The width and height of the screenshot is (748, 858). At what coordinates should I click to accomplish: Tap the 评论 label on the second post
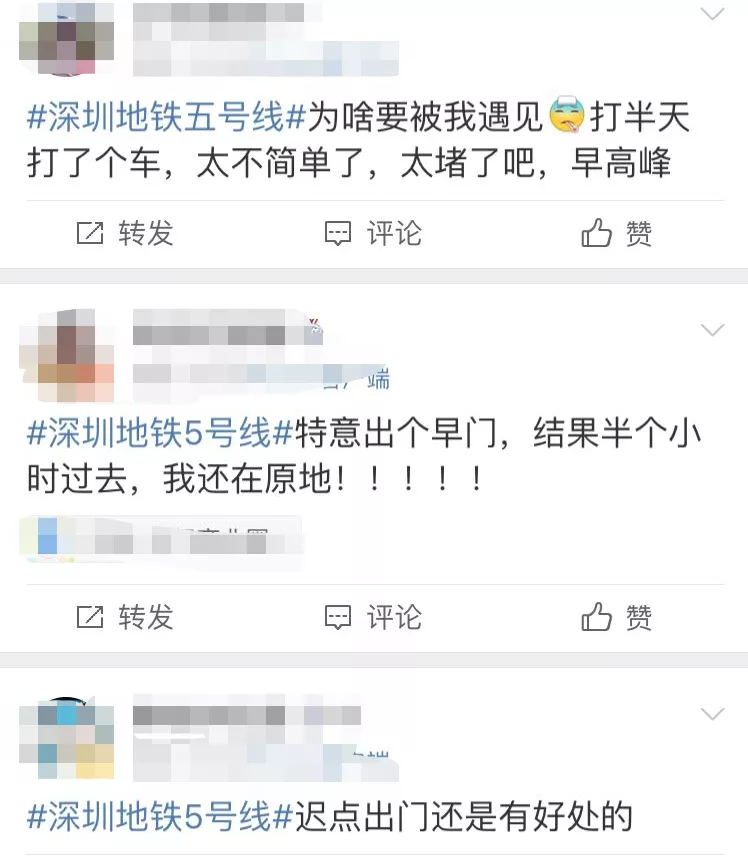click(x=395, y=617)
